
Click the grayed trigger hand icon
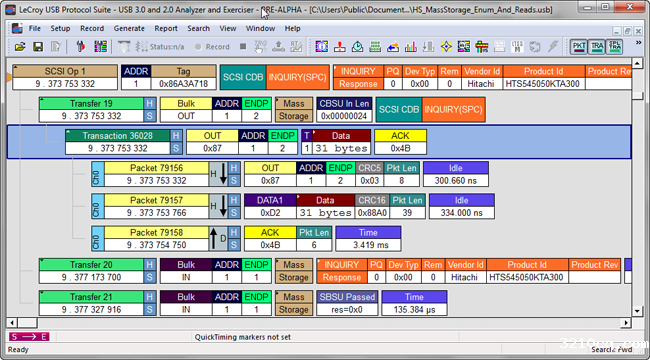pyautogui.click(x=260, y=47)
